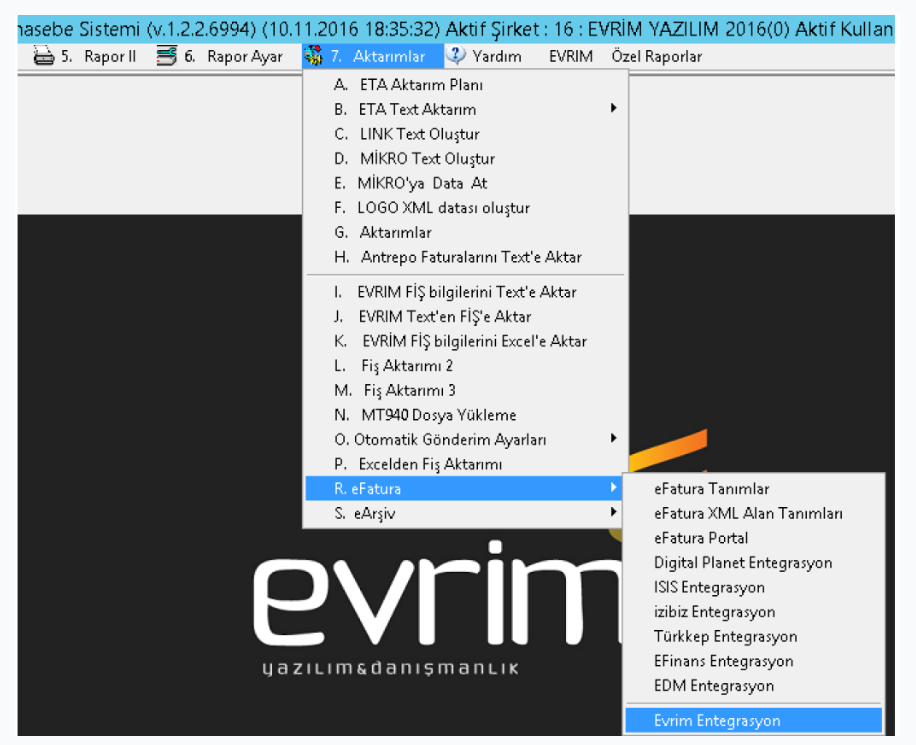Choose B. ETA Text Aktarım entry
The image size is (916, 745).
coord(466,109)
